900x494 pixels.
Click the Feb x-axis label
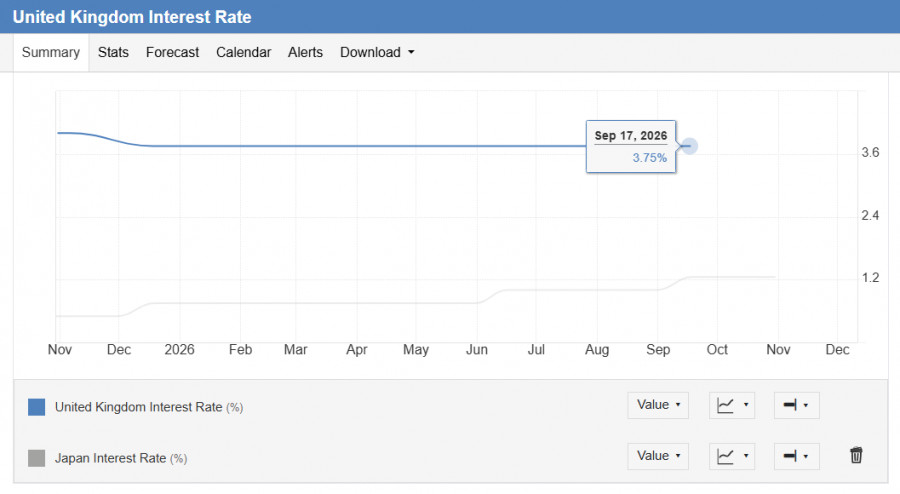pyautogui.click(x=240, y=349)
